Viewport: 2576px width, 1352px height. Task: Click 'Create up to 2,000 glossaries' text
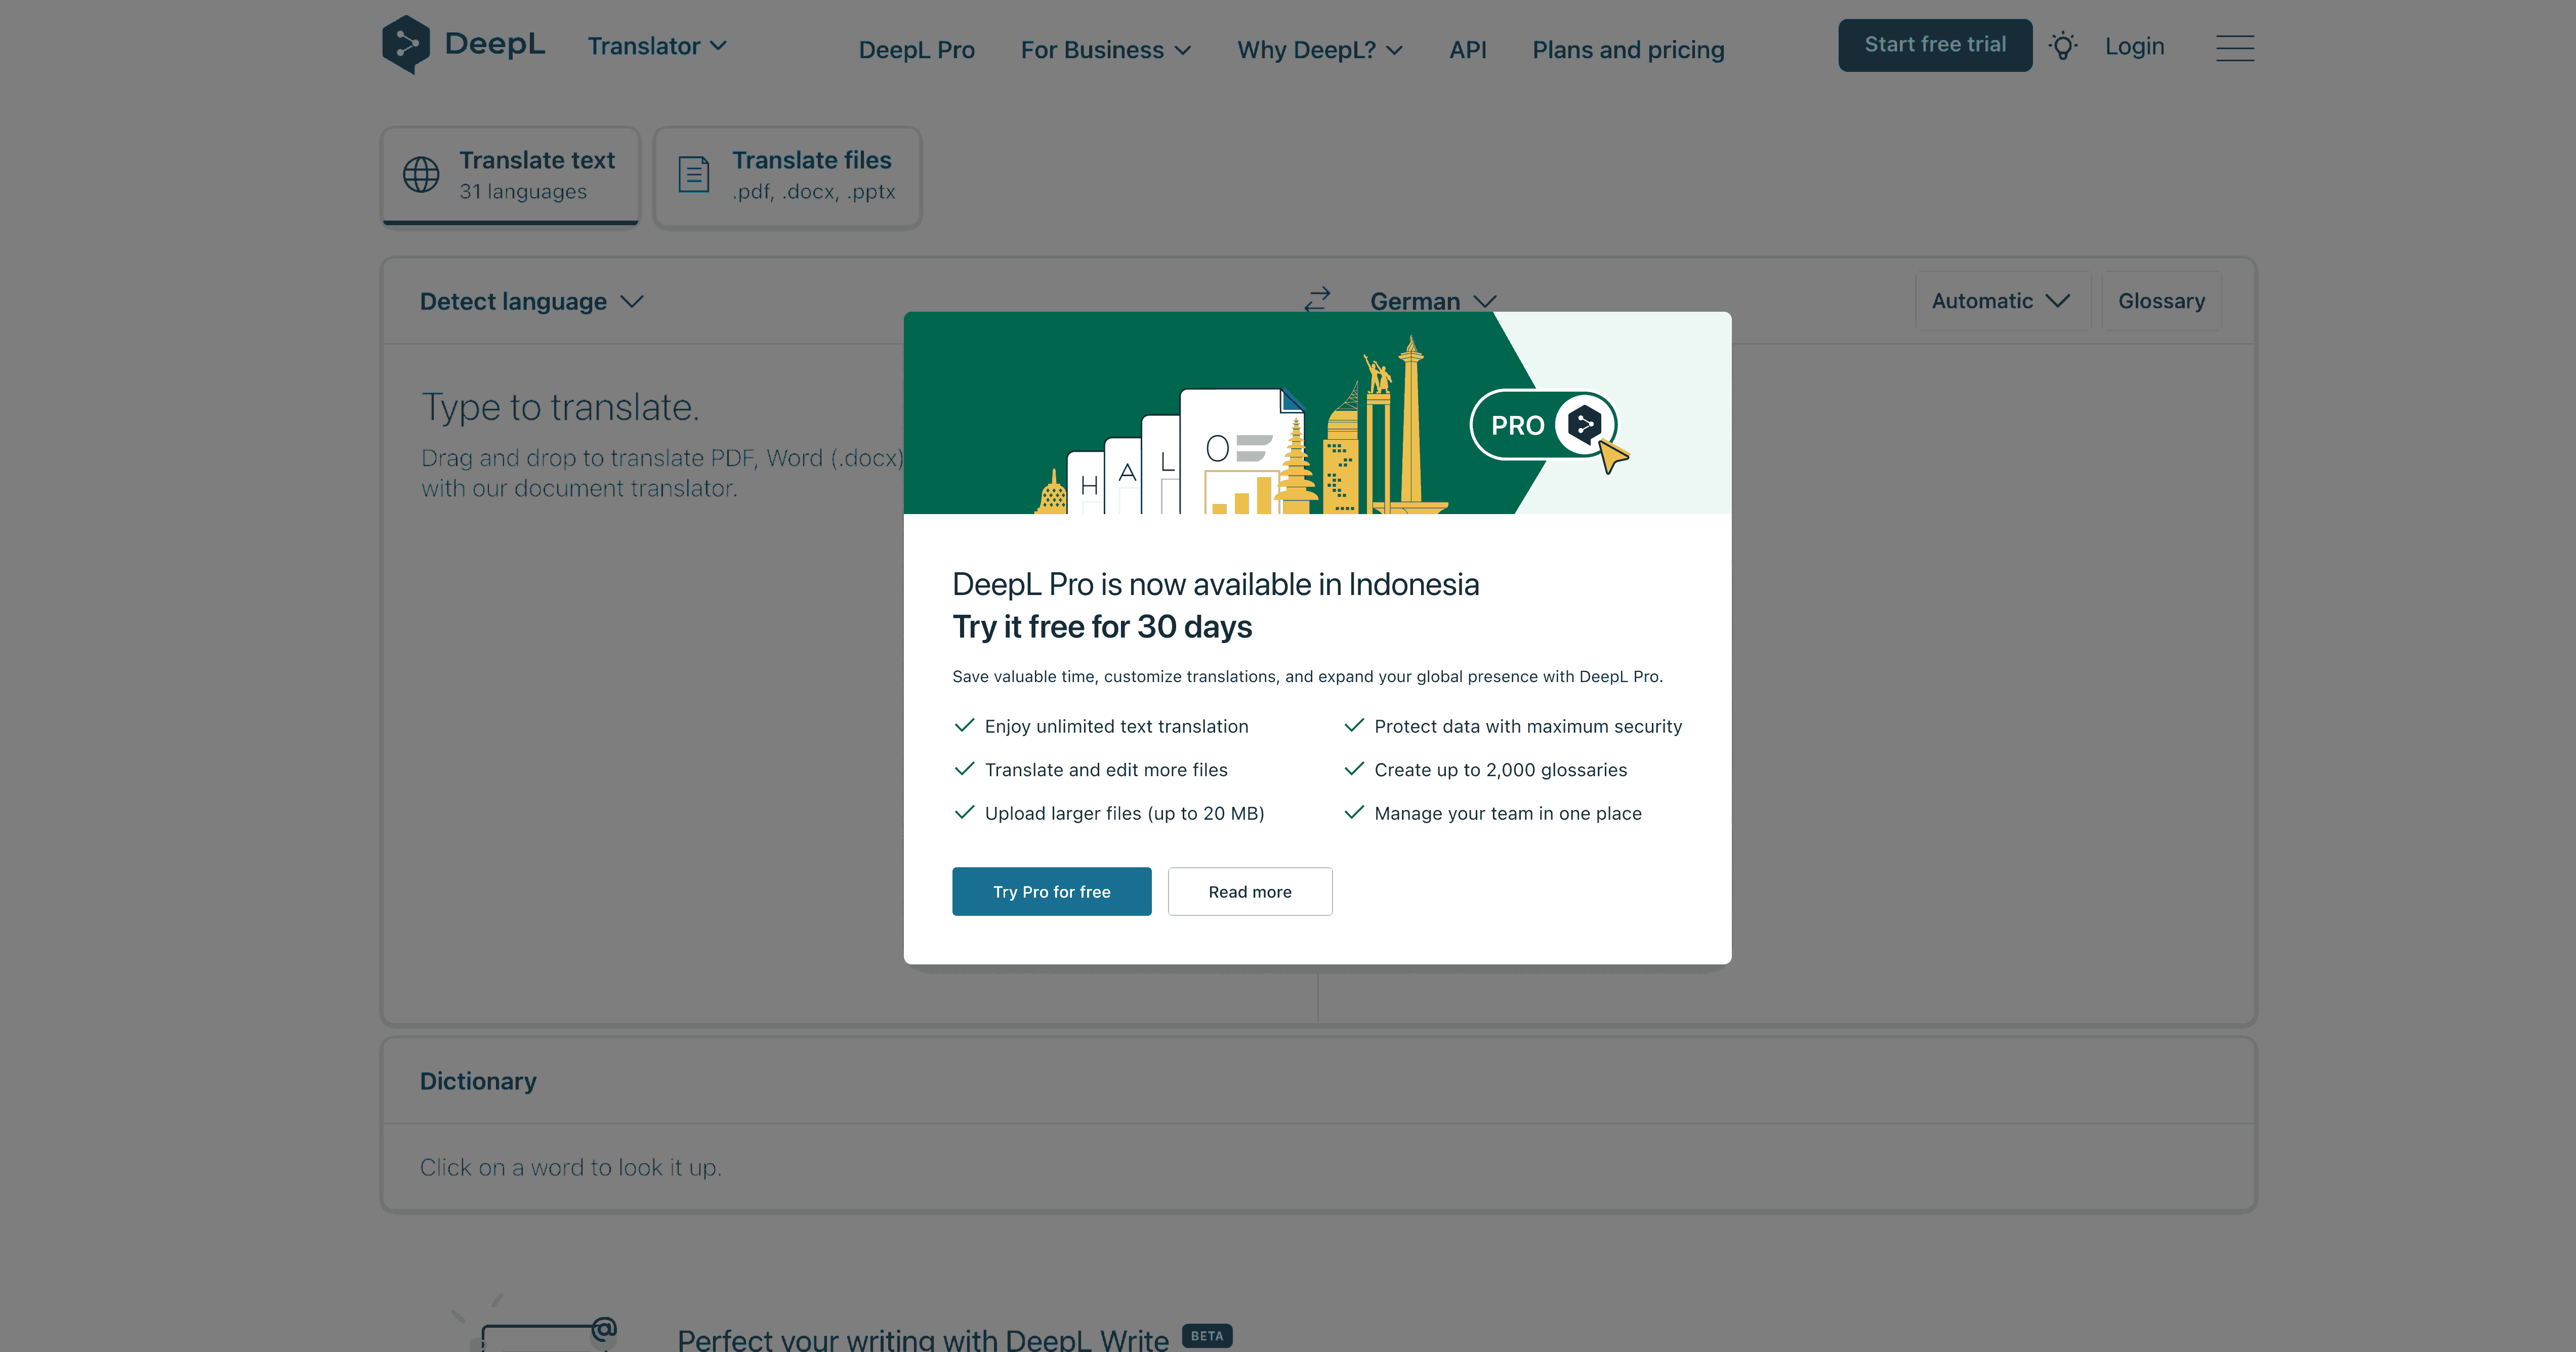[x=1500, y=770]
